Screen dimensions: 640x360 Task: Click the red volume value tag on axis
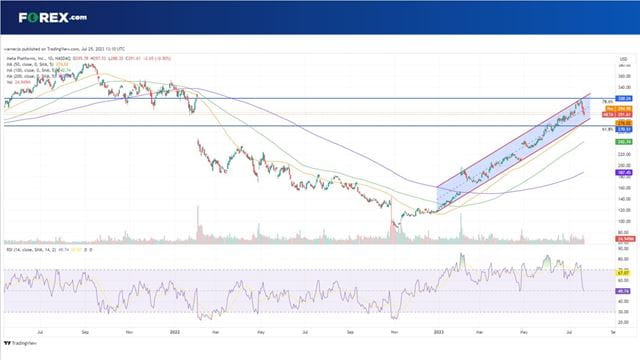tap(625, 239)
